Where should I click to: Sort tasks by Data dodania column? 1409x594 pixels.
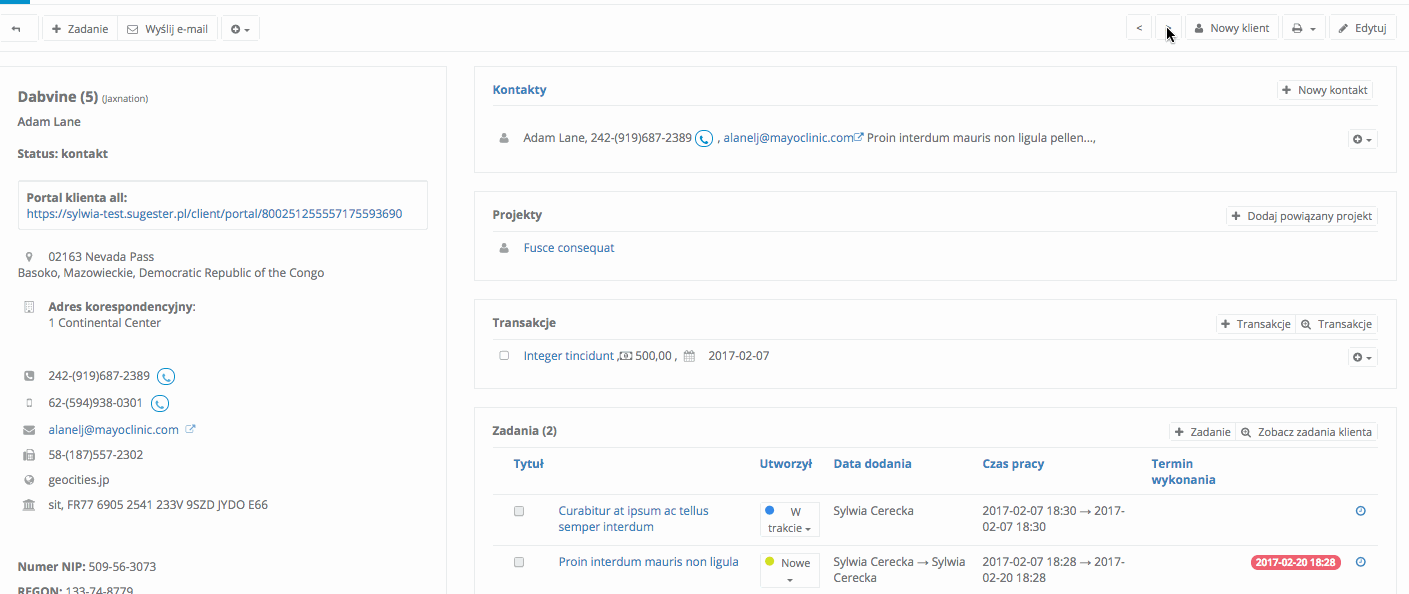click(872, 464)
